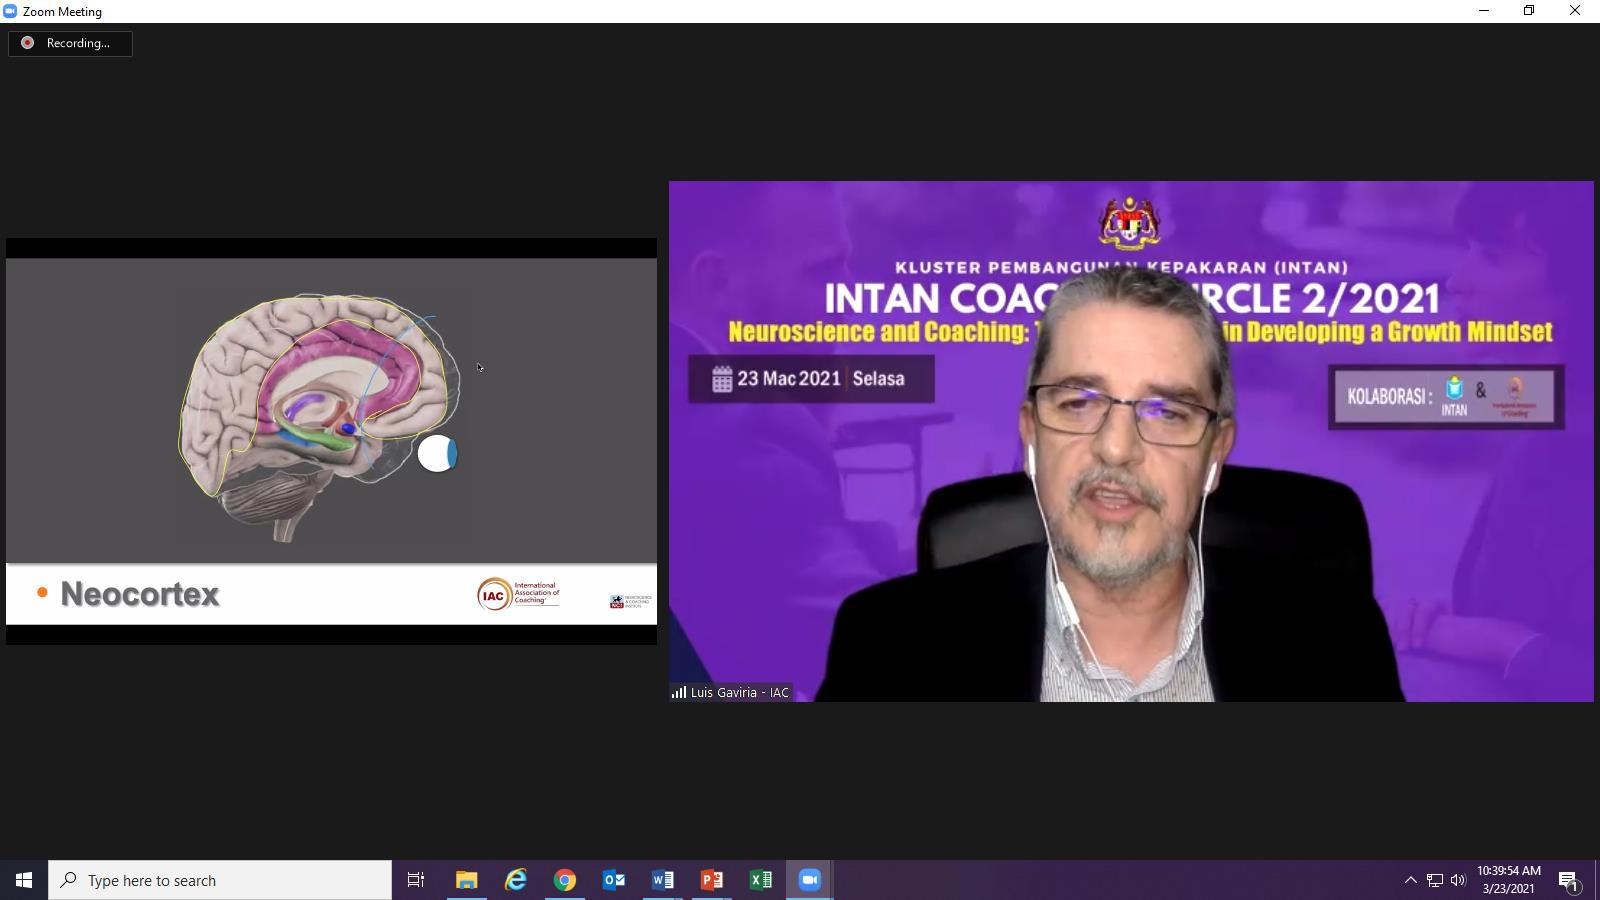The width and height of the screenshot is (1600, 900).
Task: Close the Zoom Meeting window
Action: tap(1575, 11)
